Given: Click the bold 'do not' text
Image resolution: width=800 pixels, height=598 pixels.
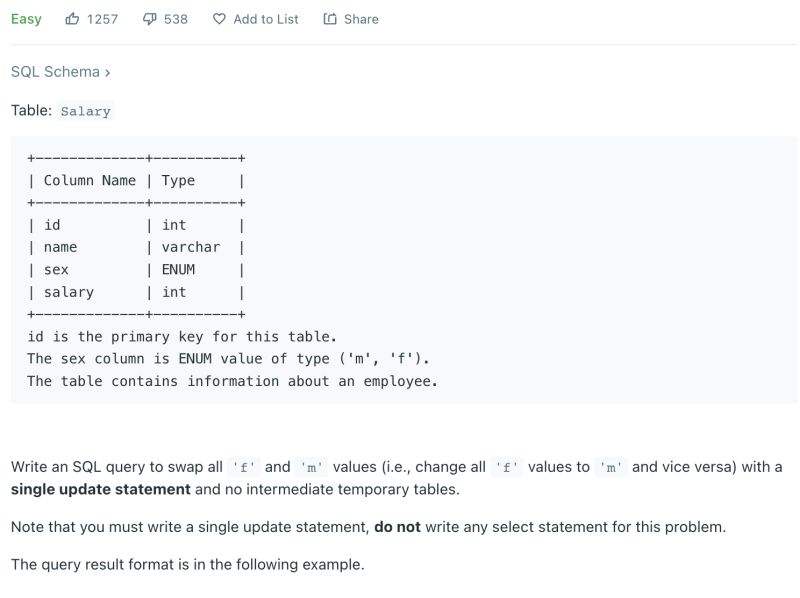Looking at the screenshot, I should click(x=397, y=526).
